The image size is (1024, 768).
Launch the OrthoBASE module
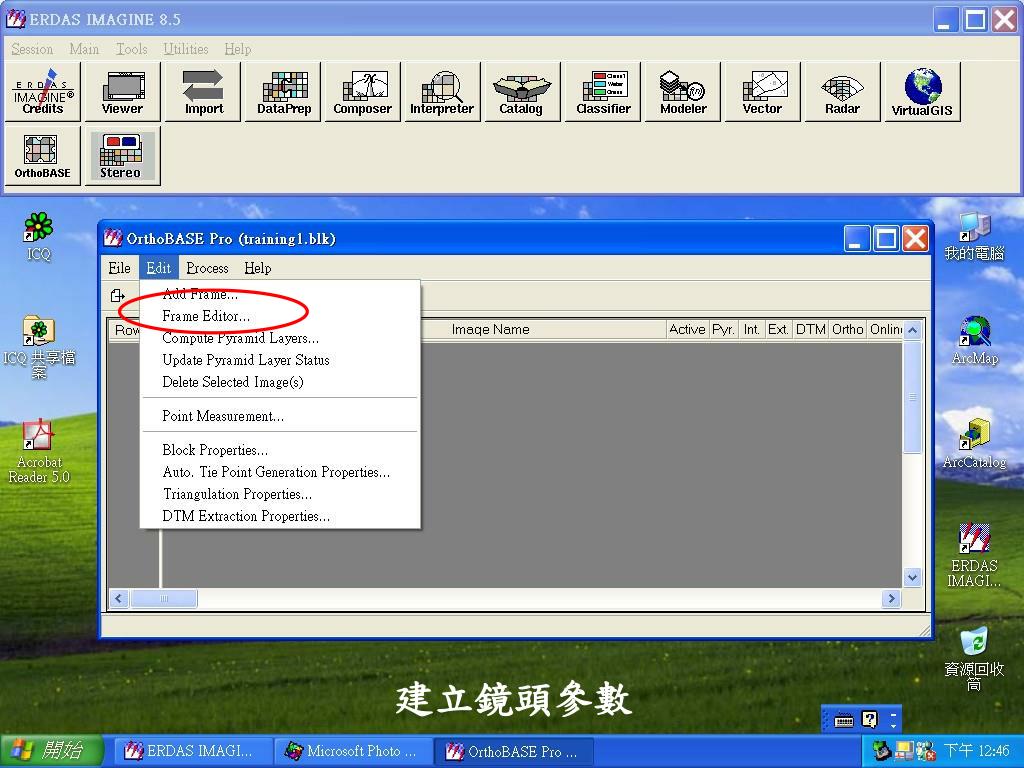point(42,156)
